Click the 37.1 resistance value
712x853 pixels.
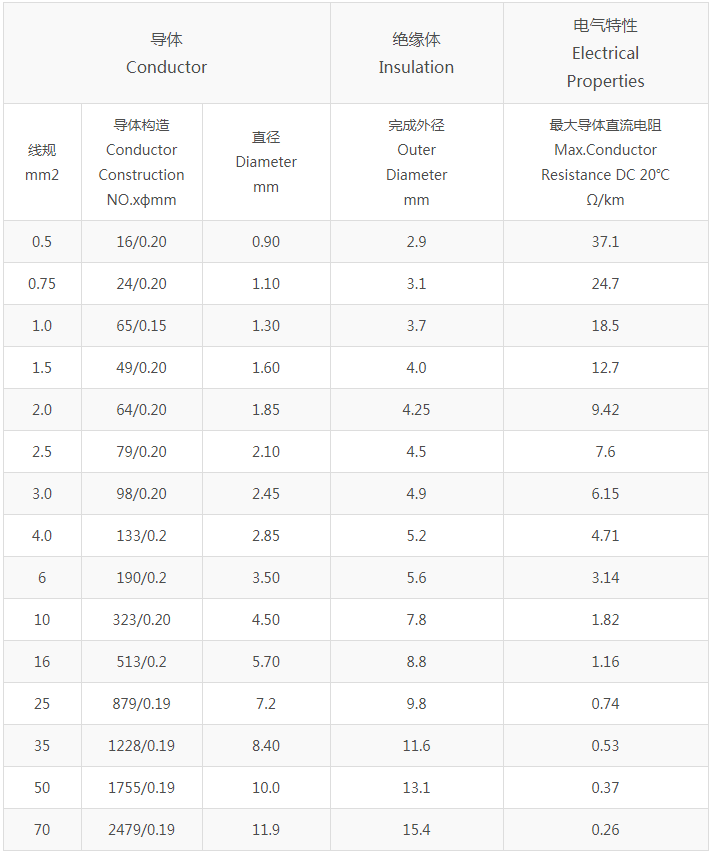[605, 242]
